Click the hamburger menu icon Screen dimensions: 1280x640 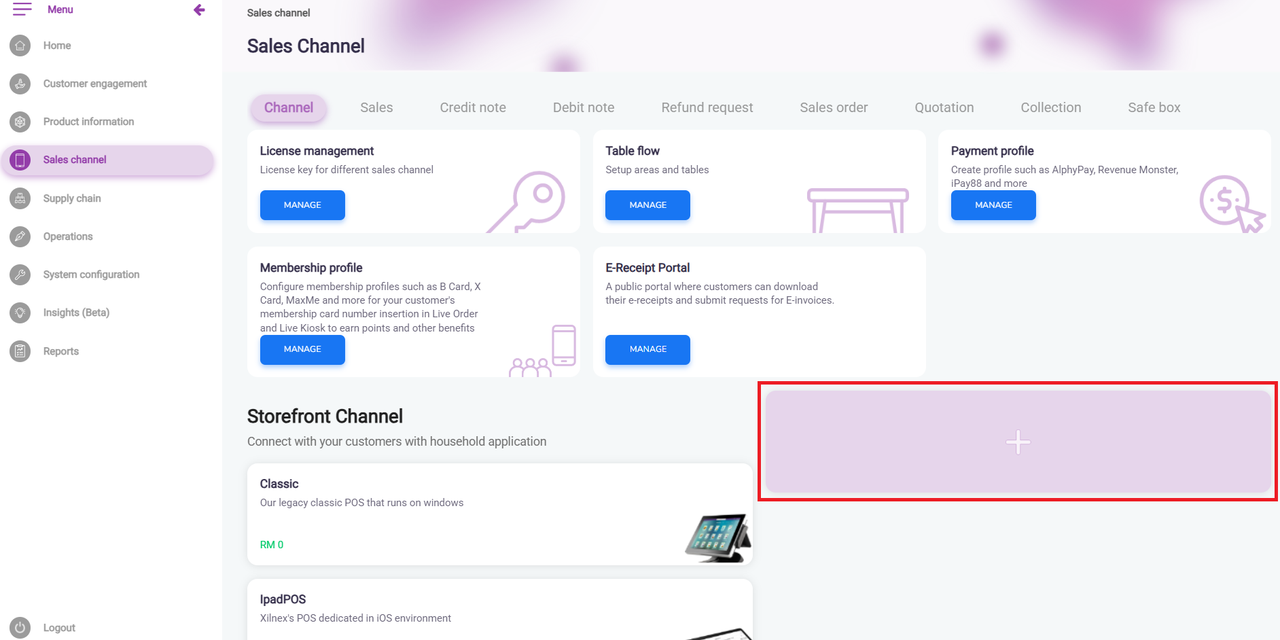21,10
